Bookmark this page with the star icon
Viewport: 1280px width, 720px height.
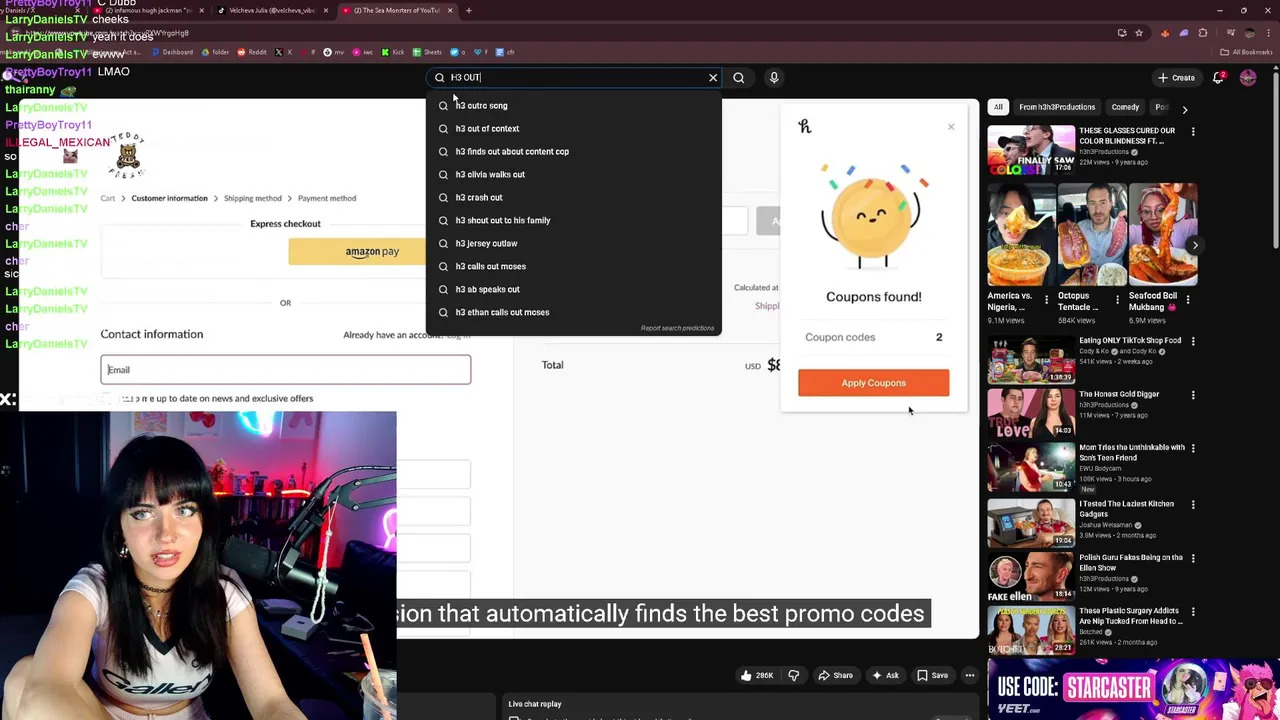coord(1138,33)
